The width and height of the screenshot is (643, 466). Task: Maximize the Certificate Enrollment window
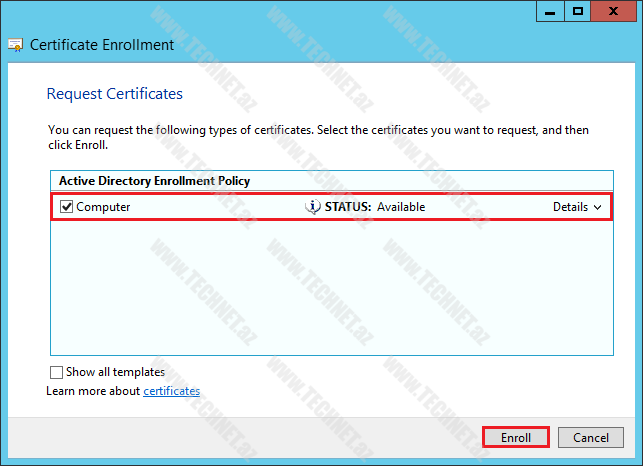pos(577,11)
